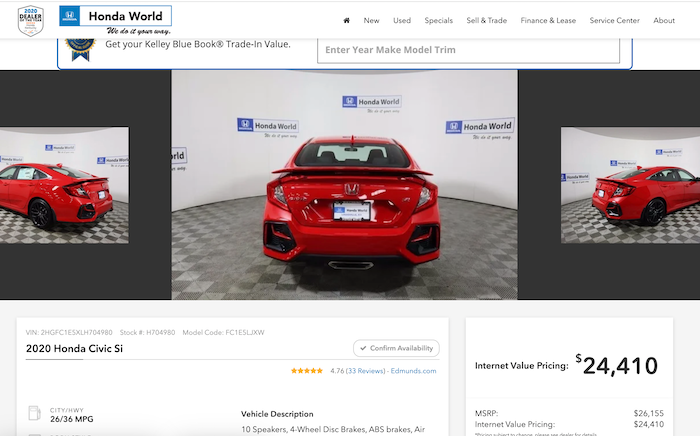The width and height of the screenshot is (700, 436).
Task: Click the main rear-view car photo
Action: 345,185
